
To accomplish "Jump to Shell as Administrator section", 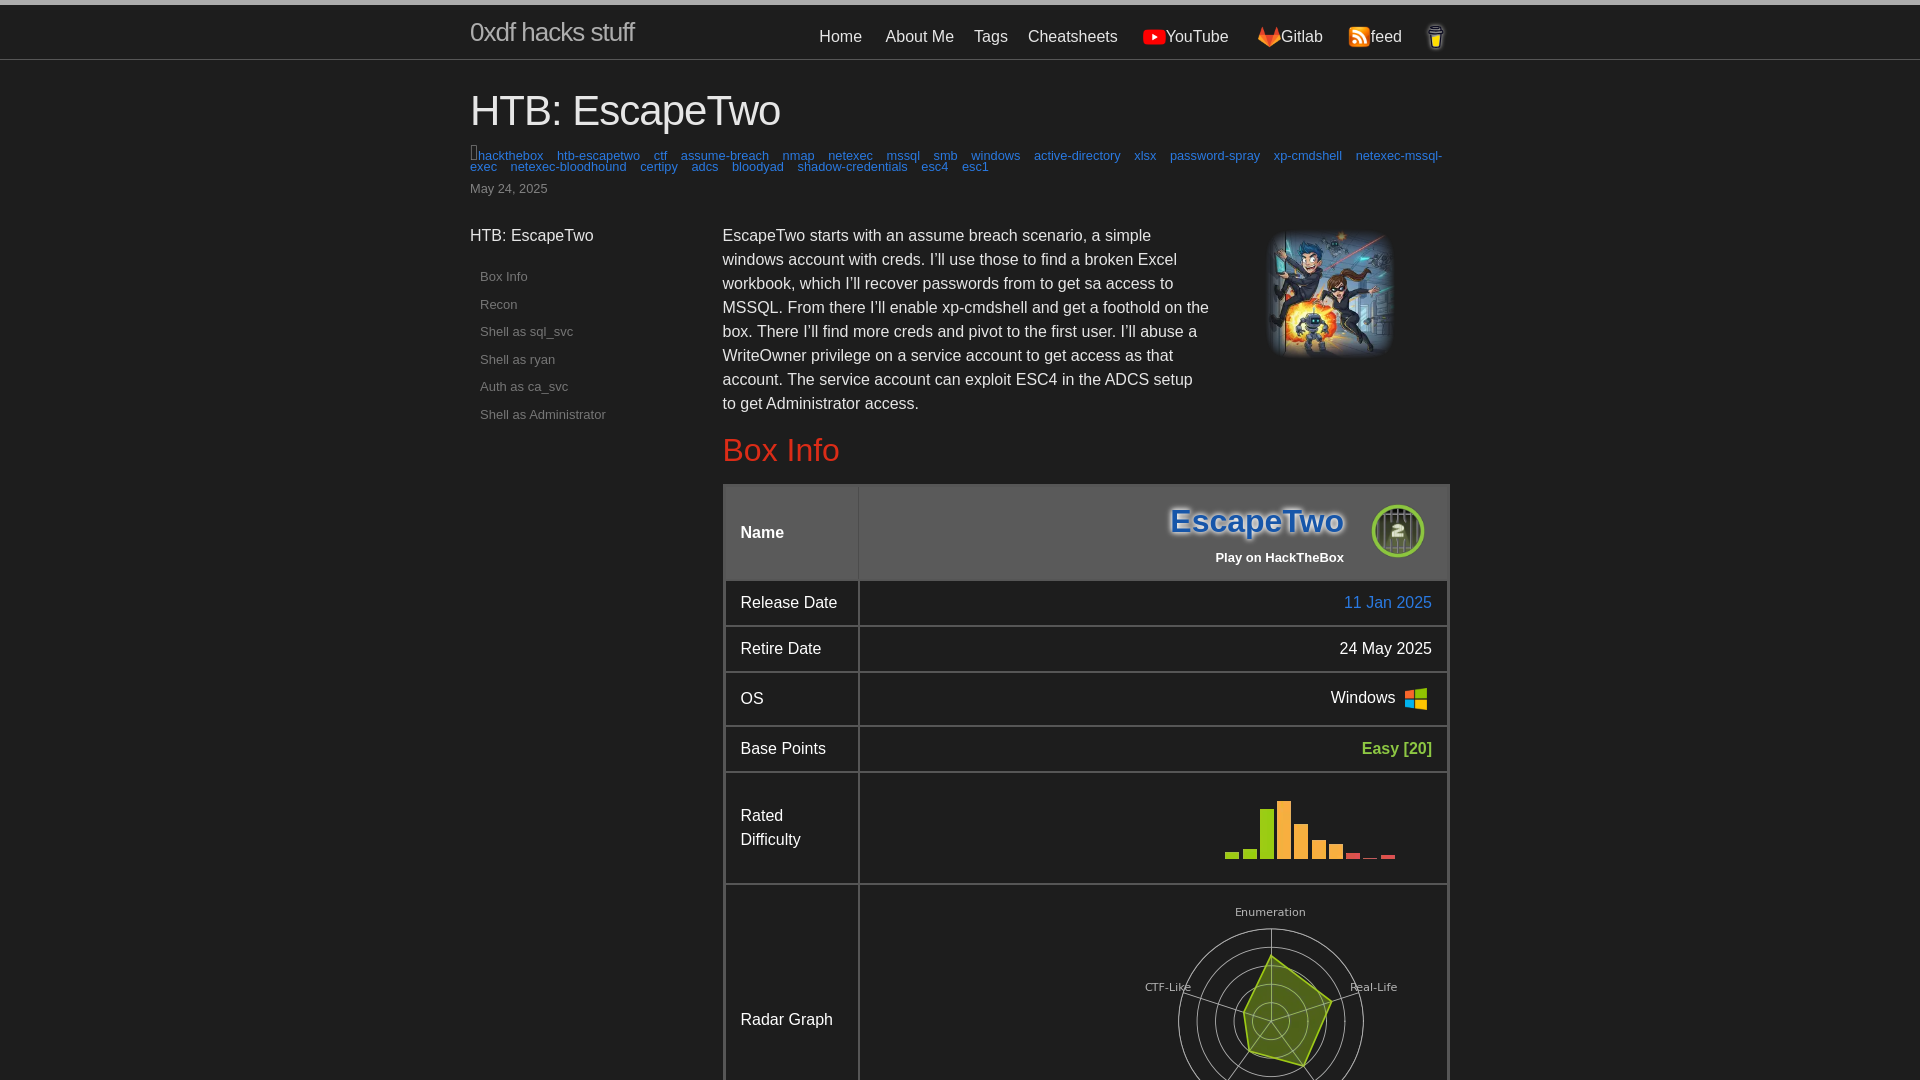I will point(542,415).
